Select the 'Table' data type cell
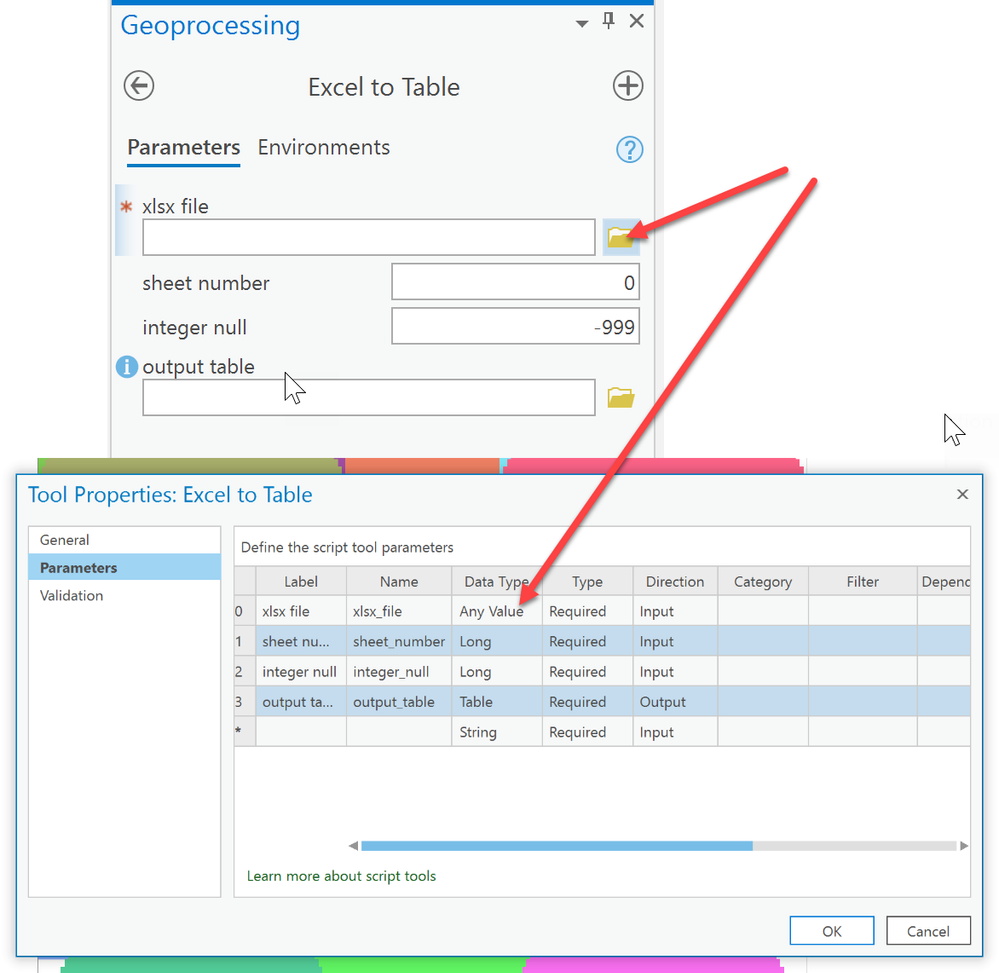999x973 pixels. click(497, 702)
